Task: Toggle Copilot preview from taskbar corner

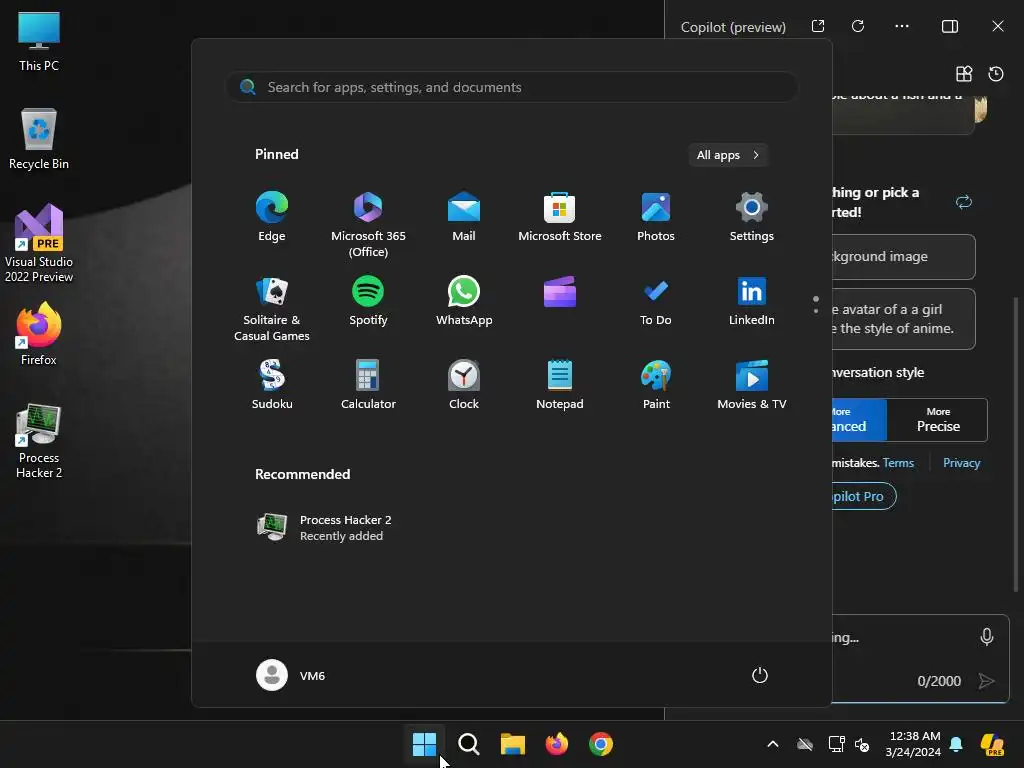Action: 992,744
